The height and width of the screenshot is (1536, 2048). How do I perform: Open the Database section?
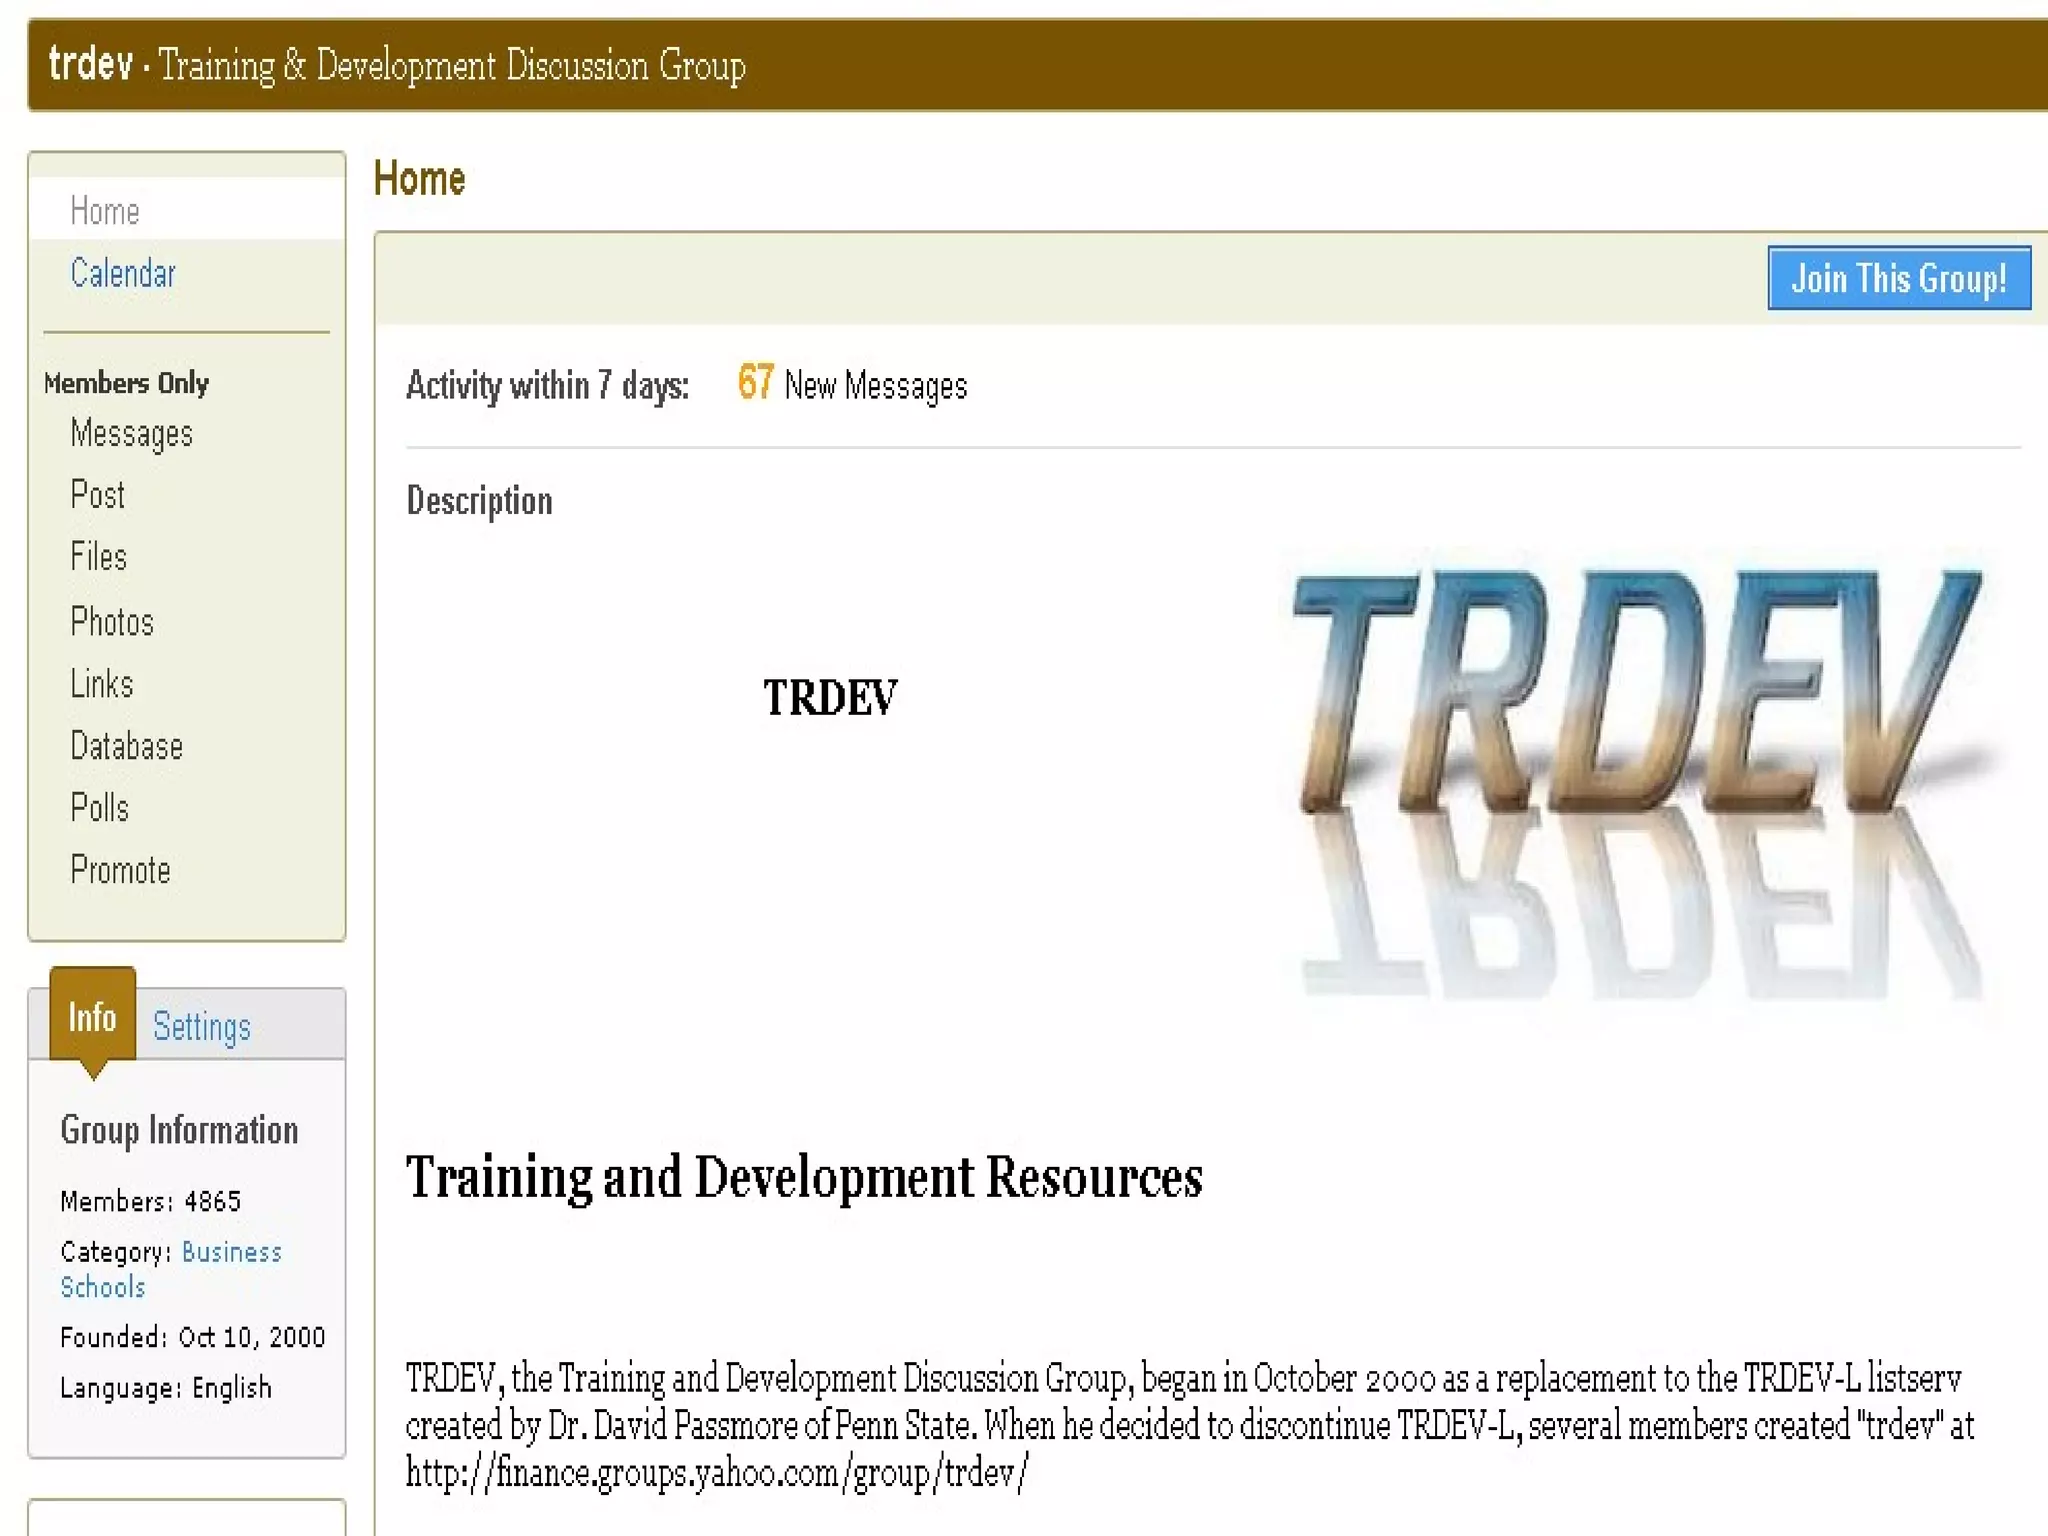point(126,746)
